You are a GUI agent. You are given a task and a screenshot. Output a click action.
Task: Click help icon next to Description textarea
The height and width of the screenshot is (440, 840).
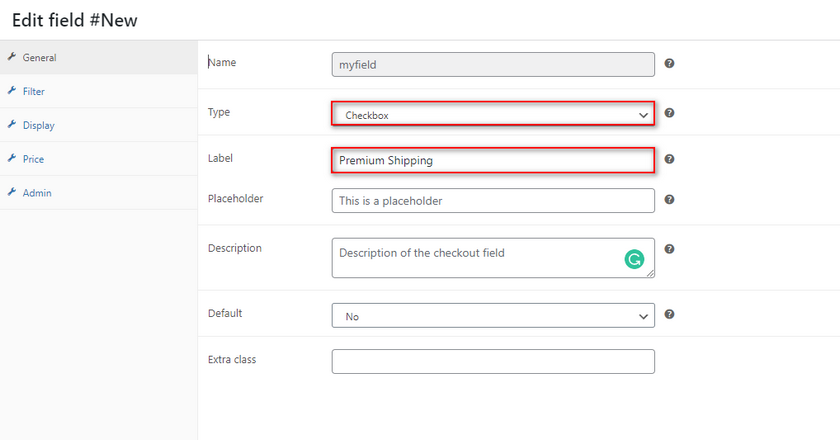coord(669,249)
